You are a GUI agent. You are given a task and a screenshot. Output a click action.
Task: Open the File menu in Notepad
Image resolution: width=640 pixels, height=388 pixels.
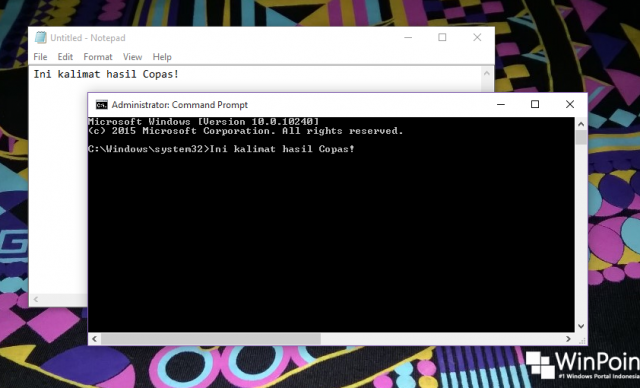[x=40, y=57]
